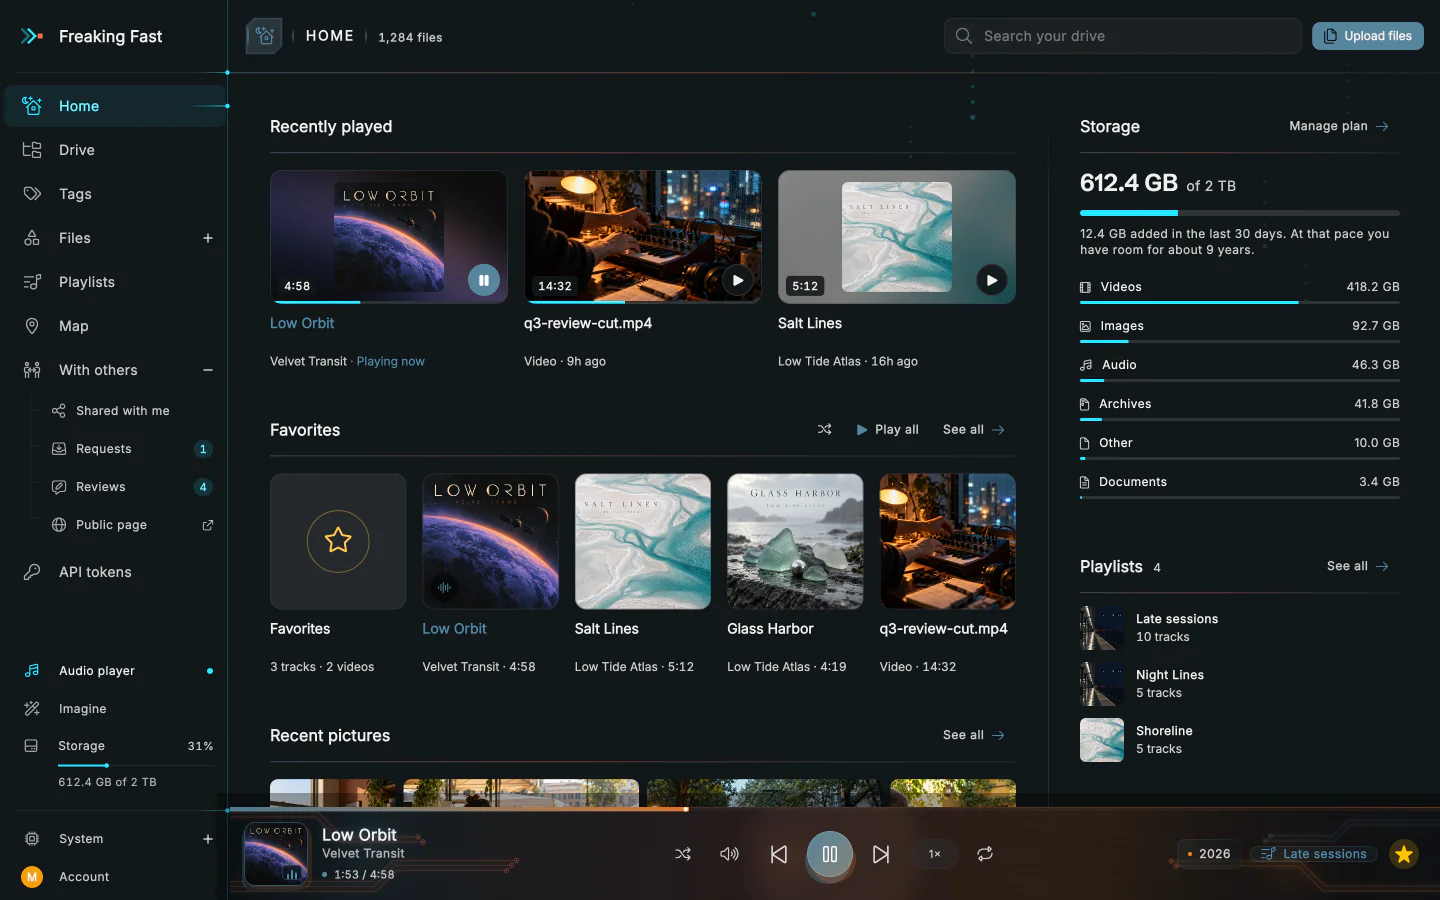Click in the Search your drive field
The image size is (1440, 900).
click(x=1122, y=36)
